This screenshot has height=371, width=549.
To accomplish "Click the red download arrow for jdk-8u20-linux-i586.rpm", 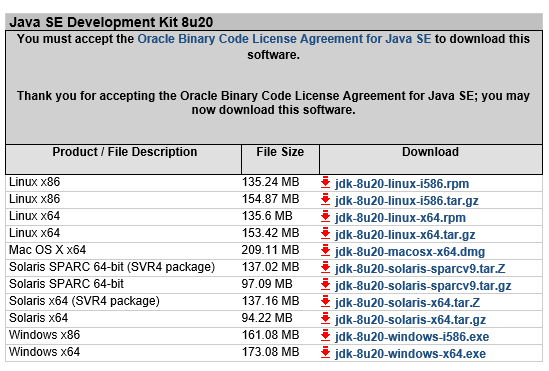I will tap(325, 182).
